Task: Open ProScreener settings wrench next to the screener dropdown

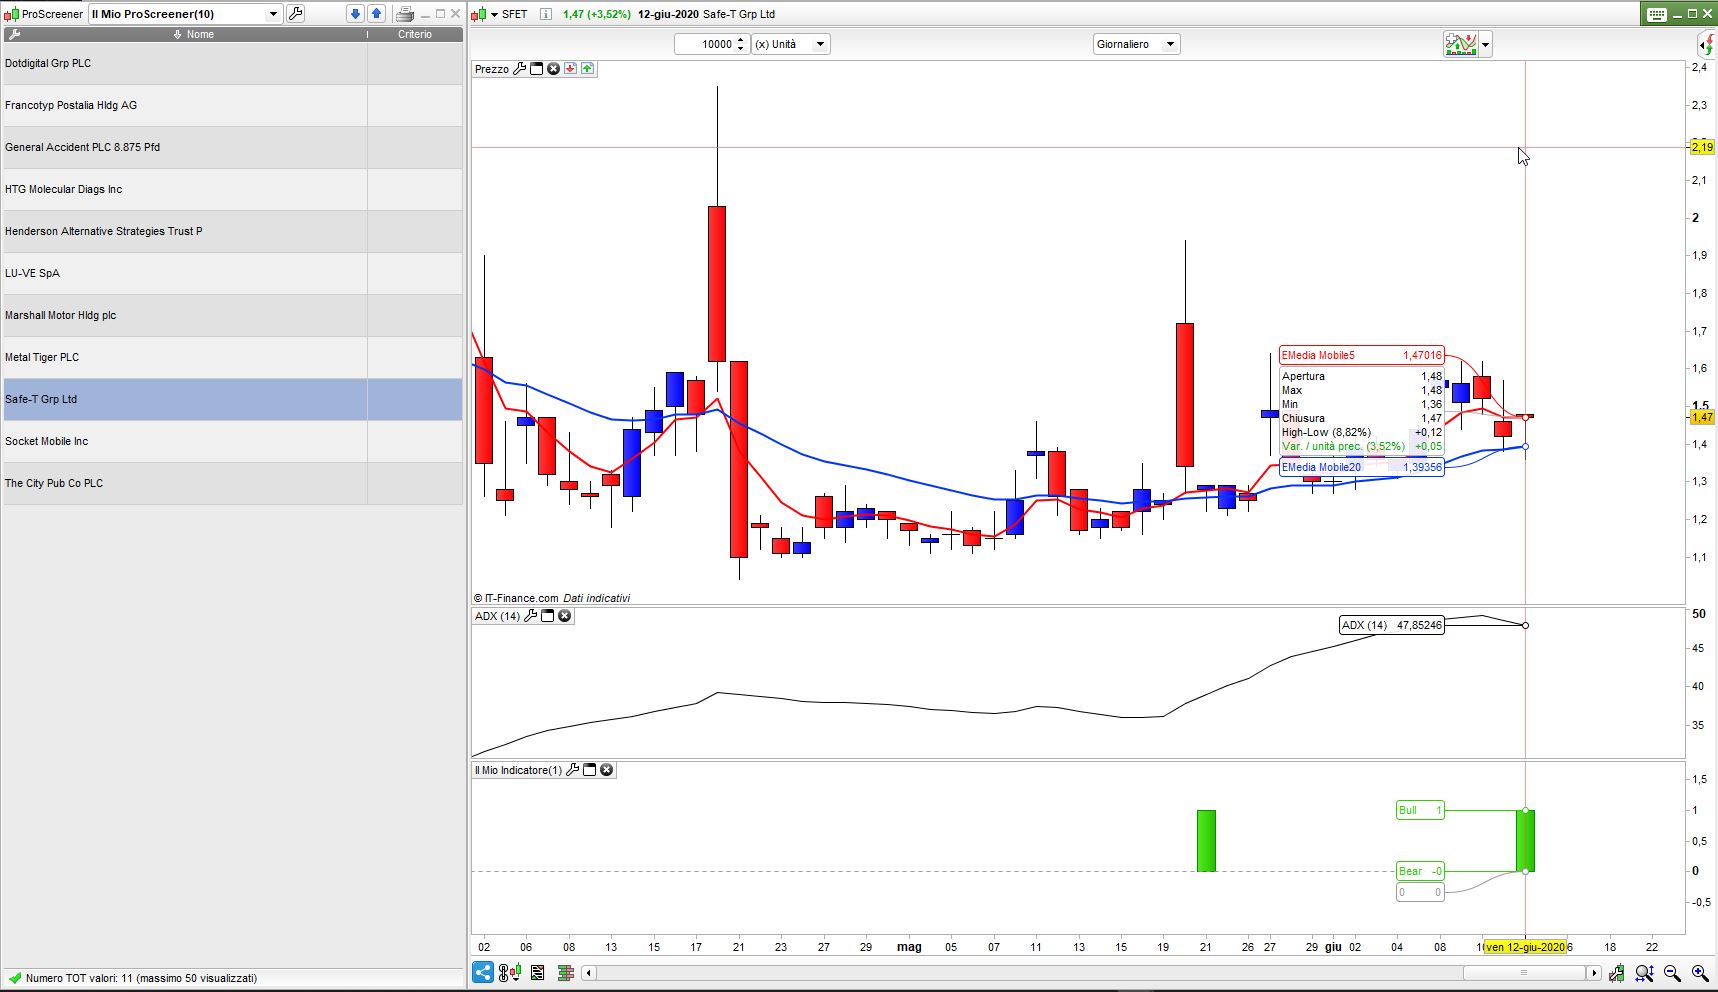Action: coord(296,14)
